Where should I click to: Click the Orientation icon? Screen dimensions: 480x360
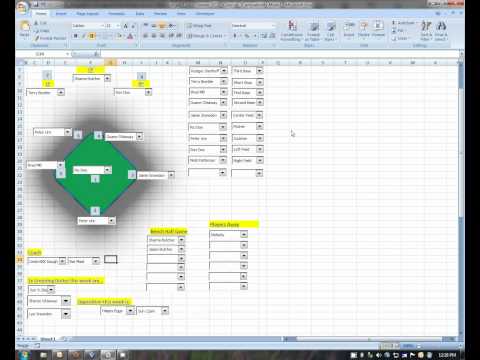point(172,25)
